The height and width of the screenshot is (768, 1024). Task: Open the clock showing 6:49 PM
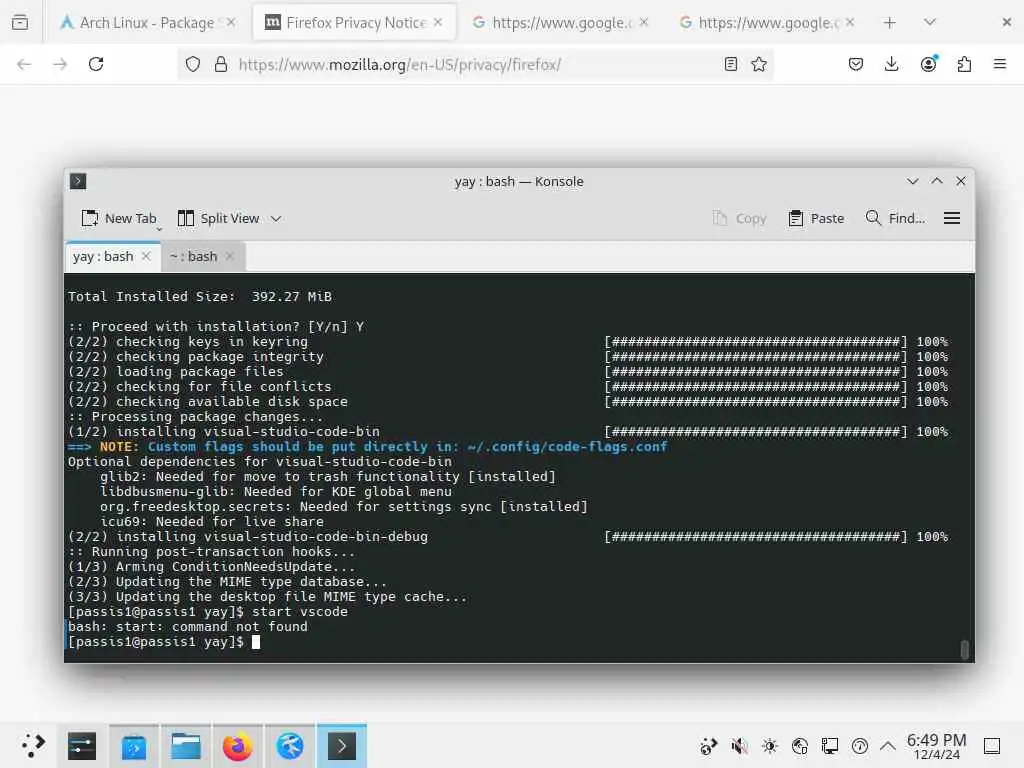point(936,746)
